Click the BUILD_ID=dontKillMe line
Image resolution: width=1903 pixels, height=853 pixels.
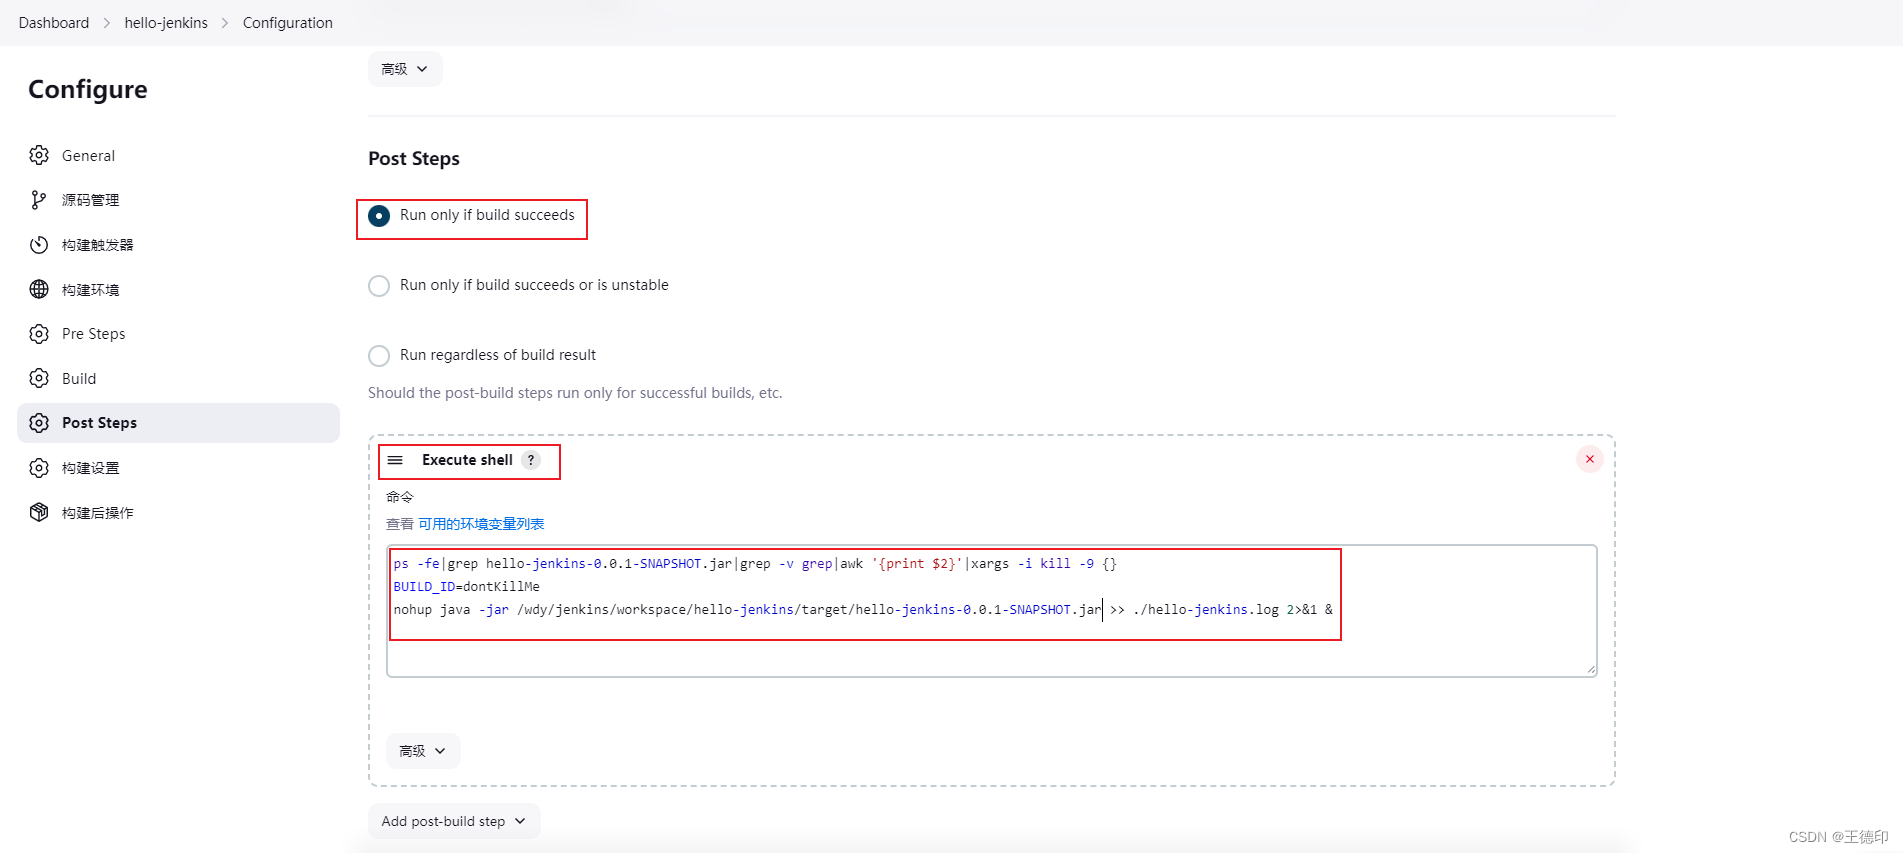click(x=466, y=587)
